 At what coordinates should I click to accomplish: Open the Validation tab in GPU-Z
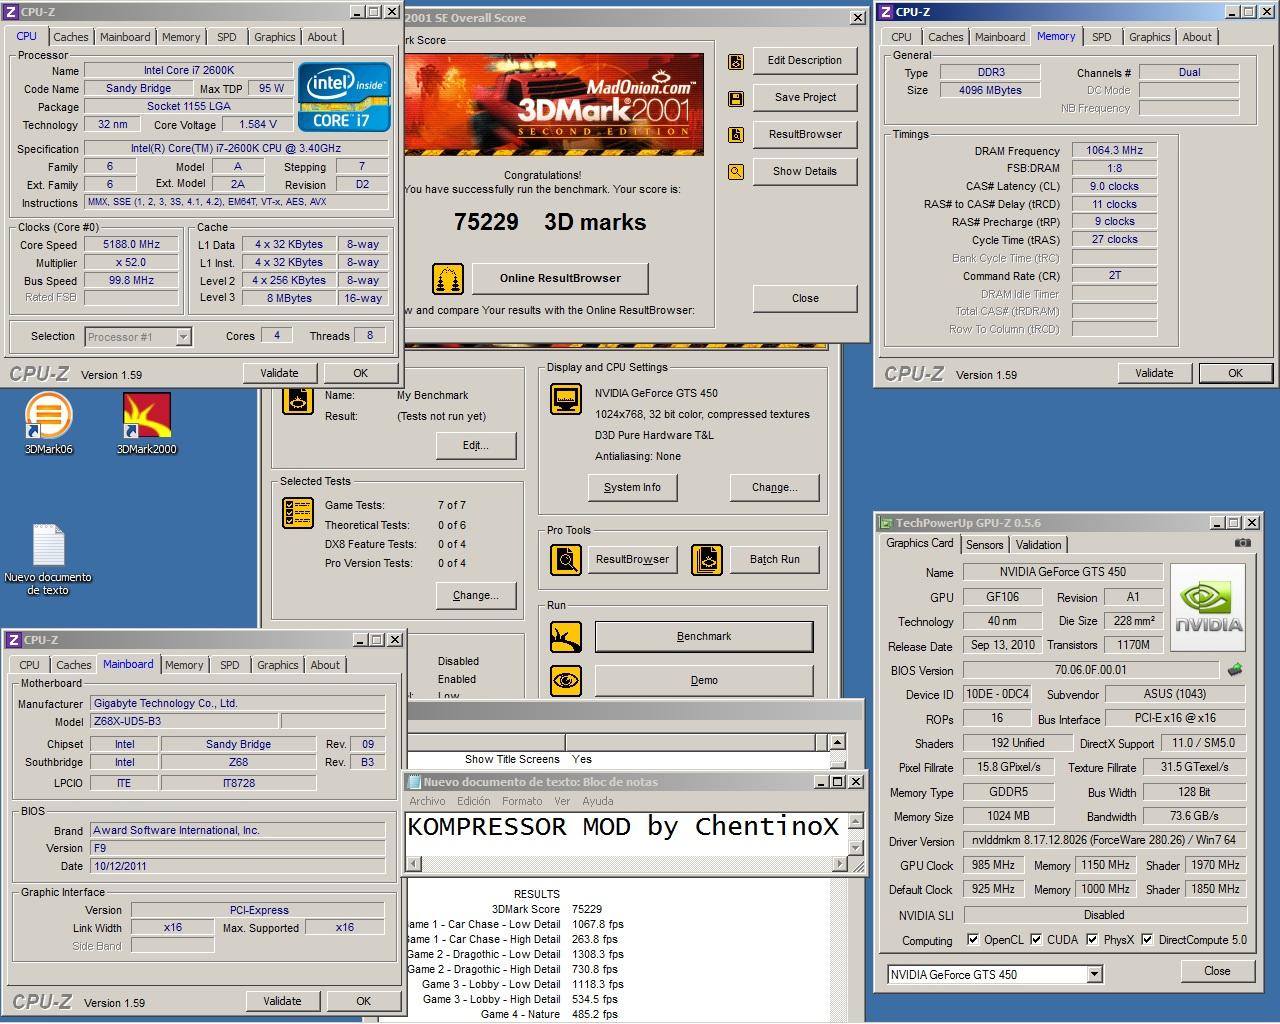pyautogui.click(x=1038, y=545)
